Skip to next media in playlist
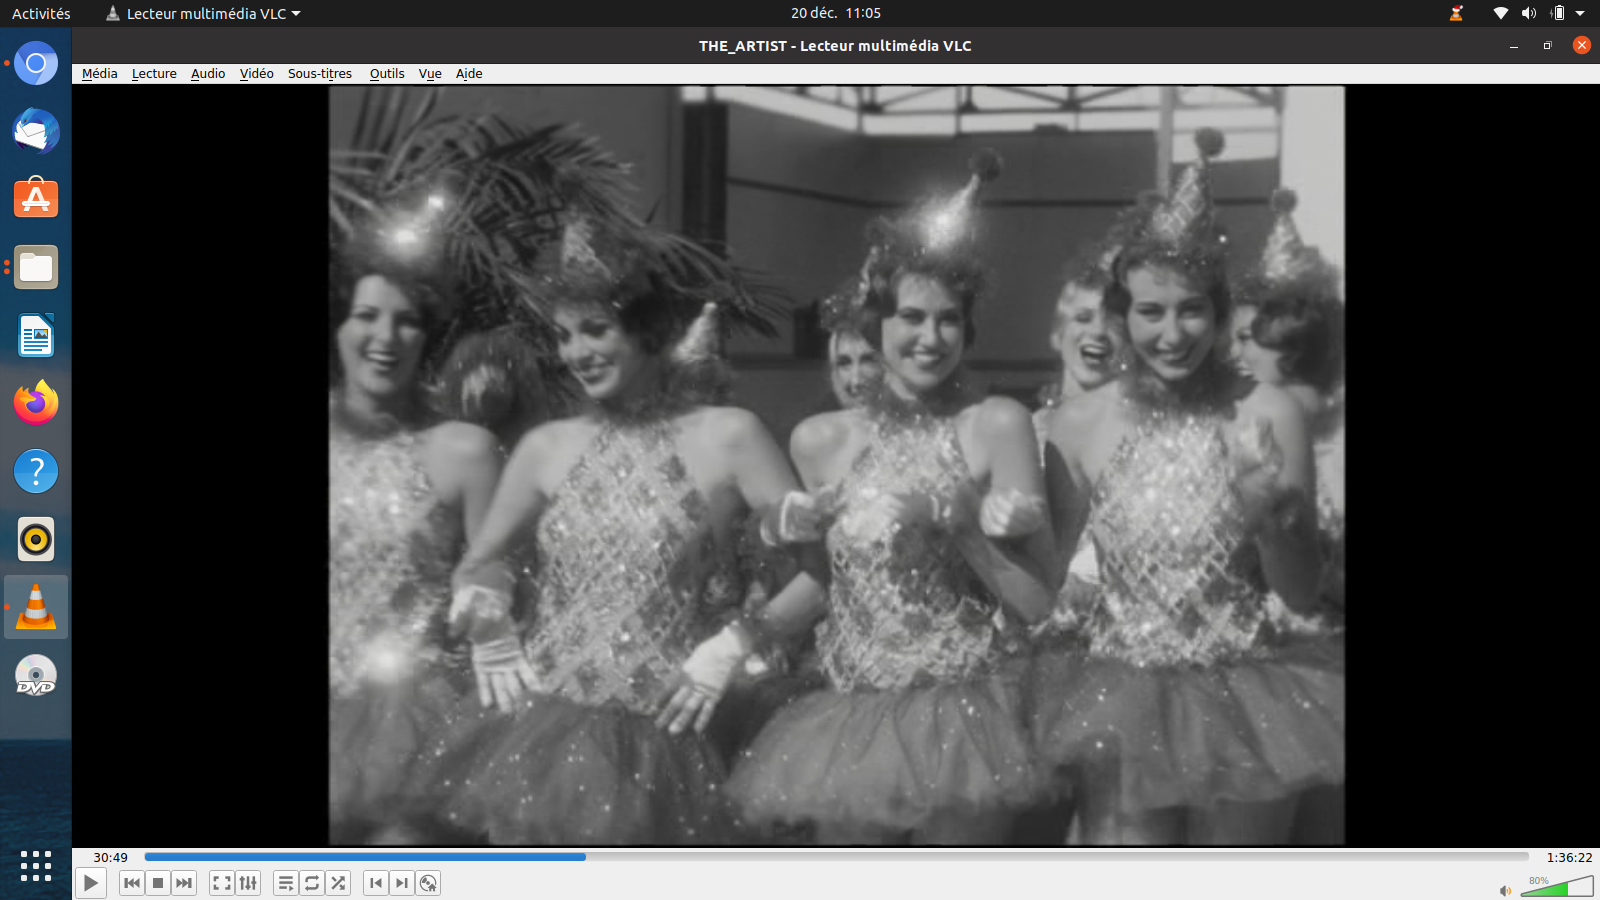1600x900 pixels. point(184,883)
